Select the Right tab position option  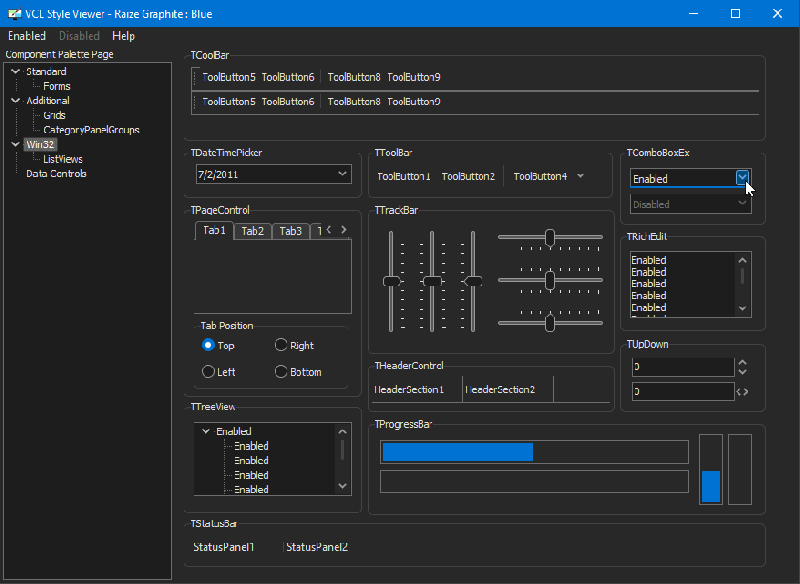point(281,345)
